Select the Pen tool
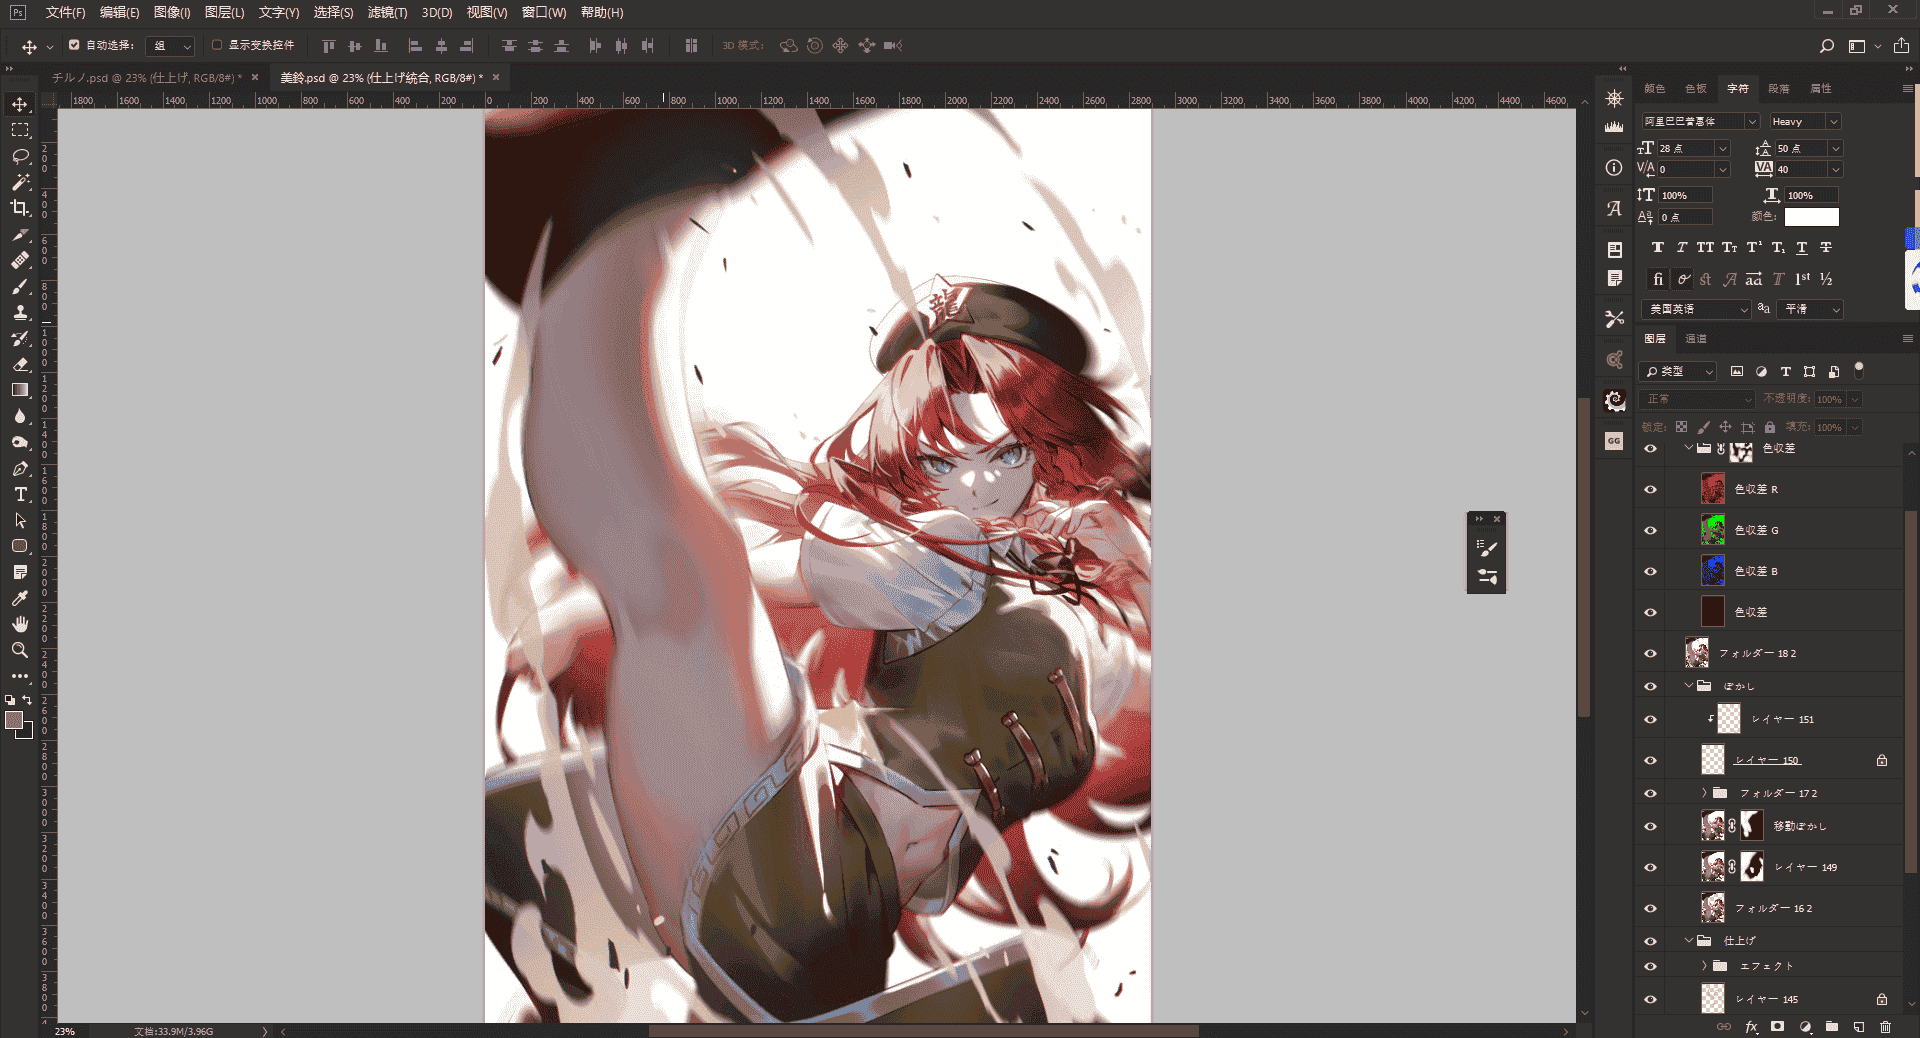This screenshot has height=1038, width=1920. (x=20, y=468)
